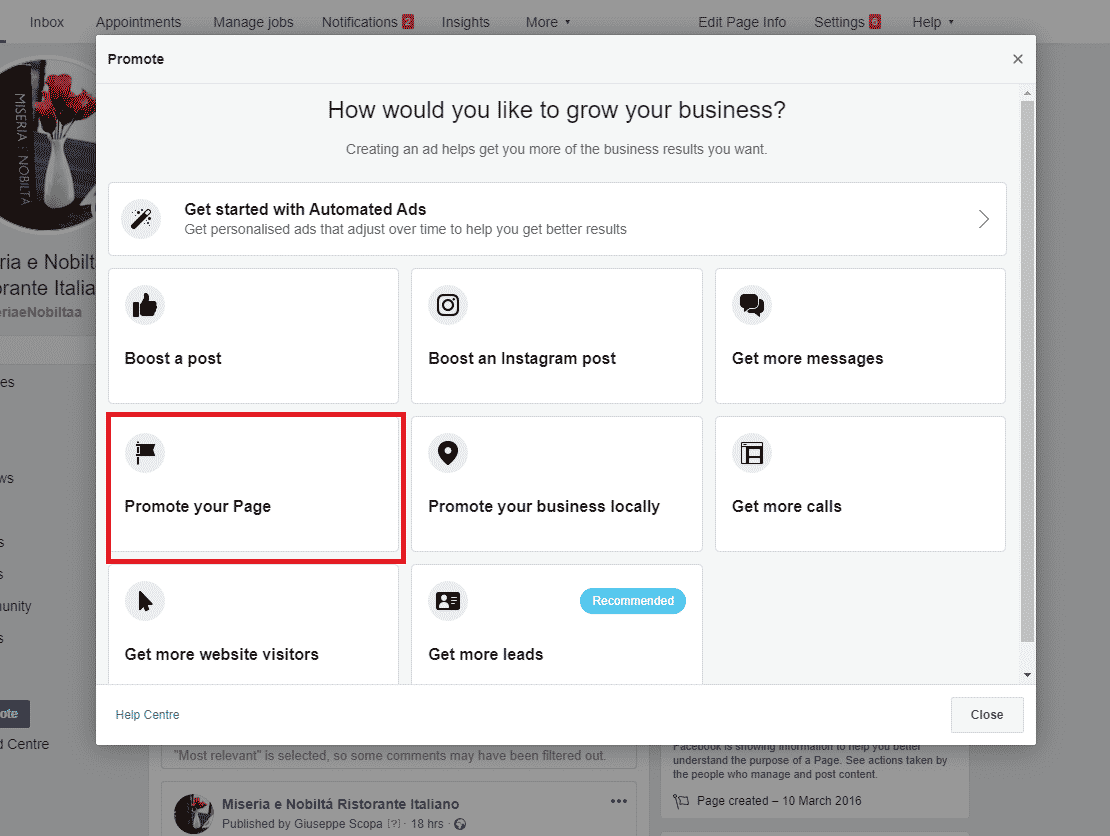This screenshot has height=836, width=1110.
Task: Select Get more messages option
Action: click(x=860, y=336)
